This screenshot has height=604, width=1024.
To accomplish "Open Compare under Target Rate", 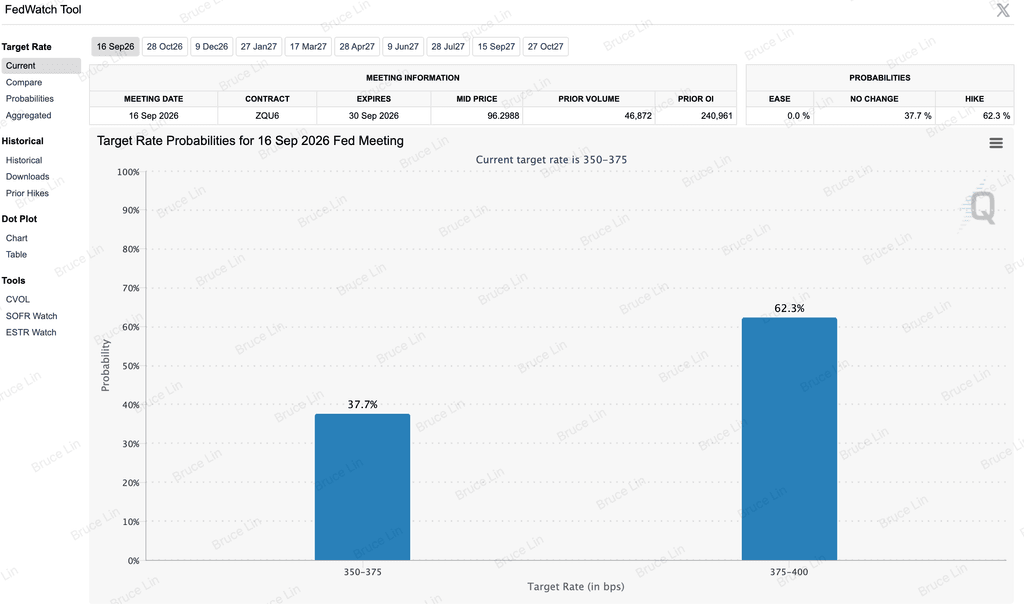I will click(24, 82).
